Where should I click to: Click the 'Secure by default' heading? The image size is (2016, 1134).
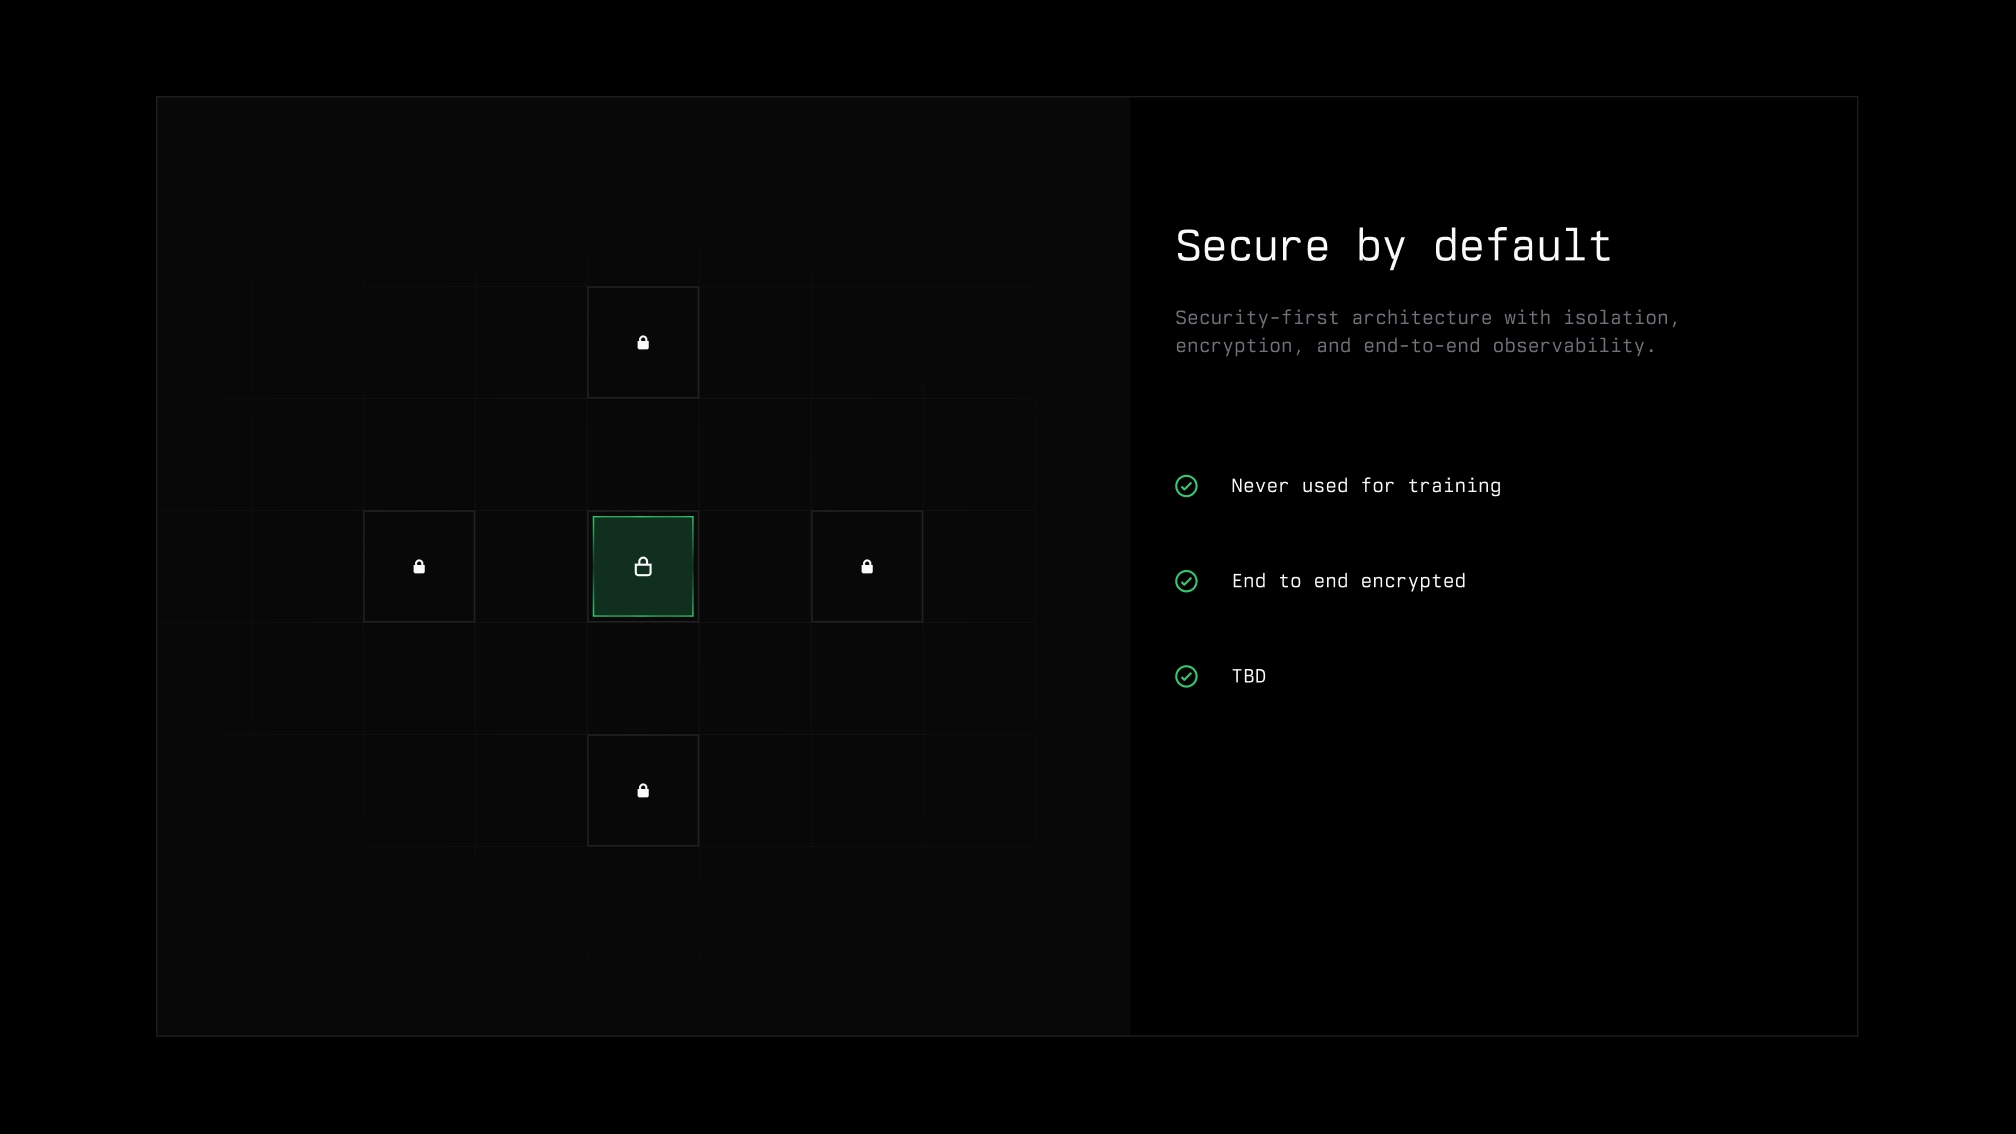click(x=1393, y=247)
